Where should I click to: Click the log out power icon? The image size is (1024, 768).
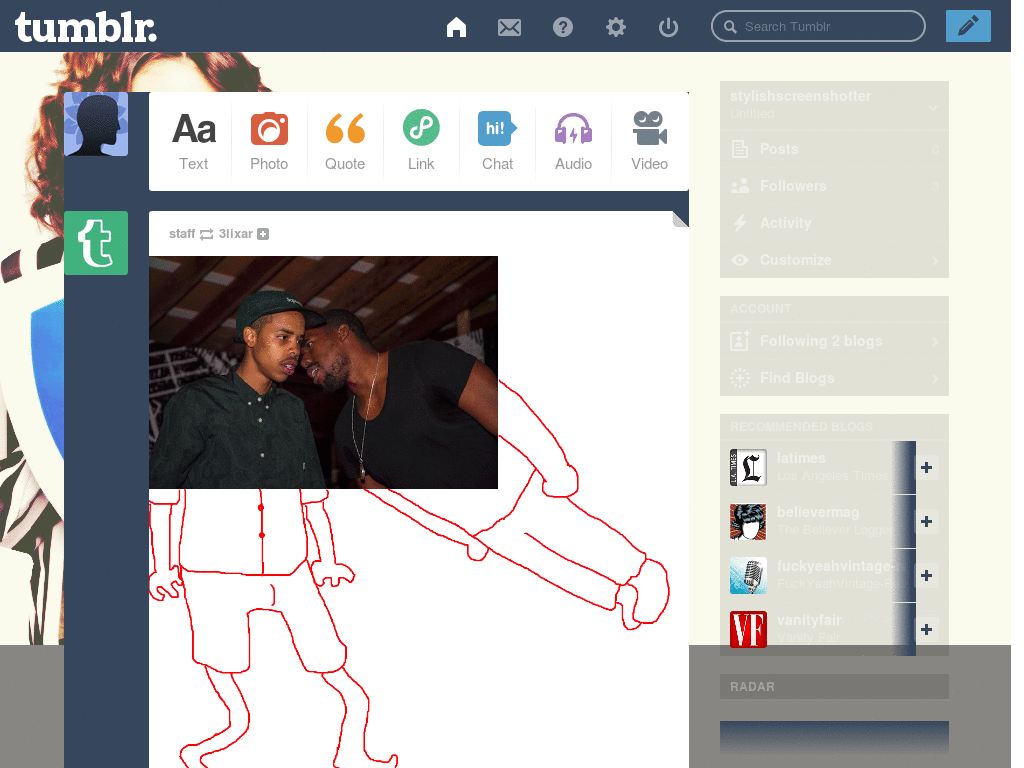668,27
